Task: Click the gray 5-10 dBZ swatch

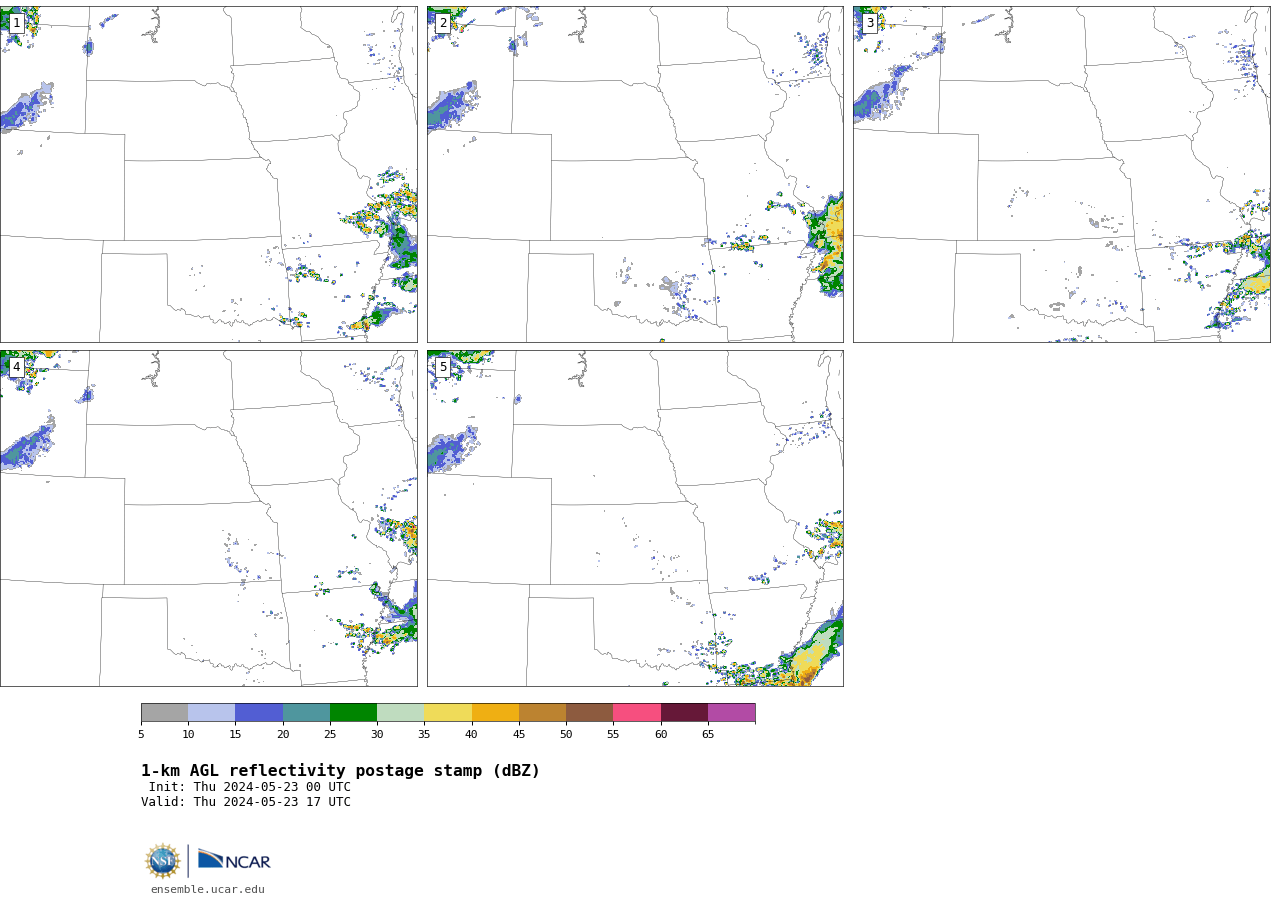Action: [x=164, y=713]
